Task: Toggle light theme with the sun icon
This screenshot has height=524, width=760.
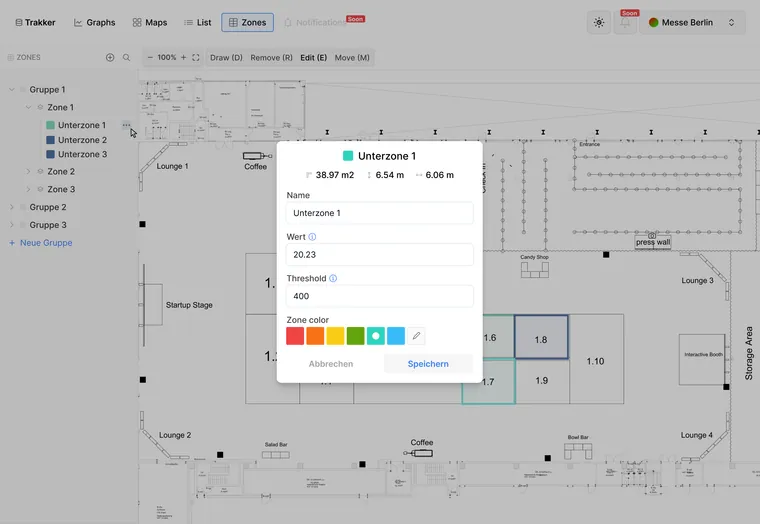Action: coord(599,22)
